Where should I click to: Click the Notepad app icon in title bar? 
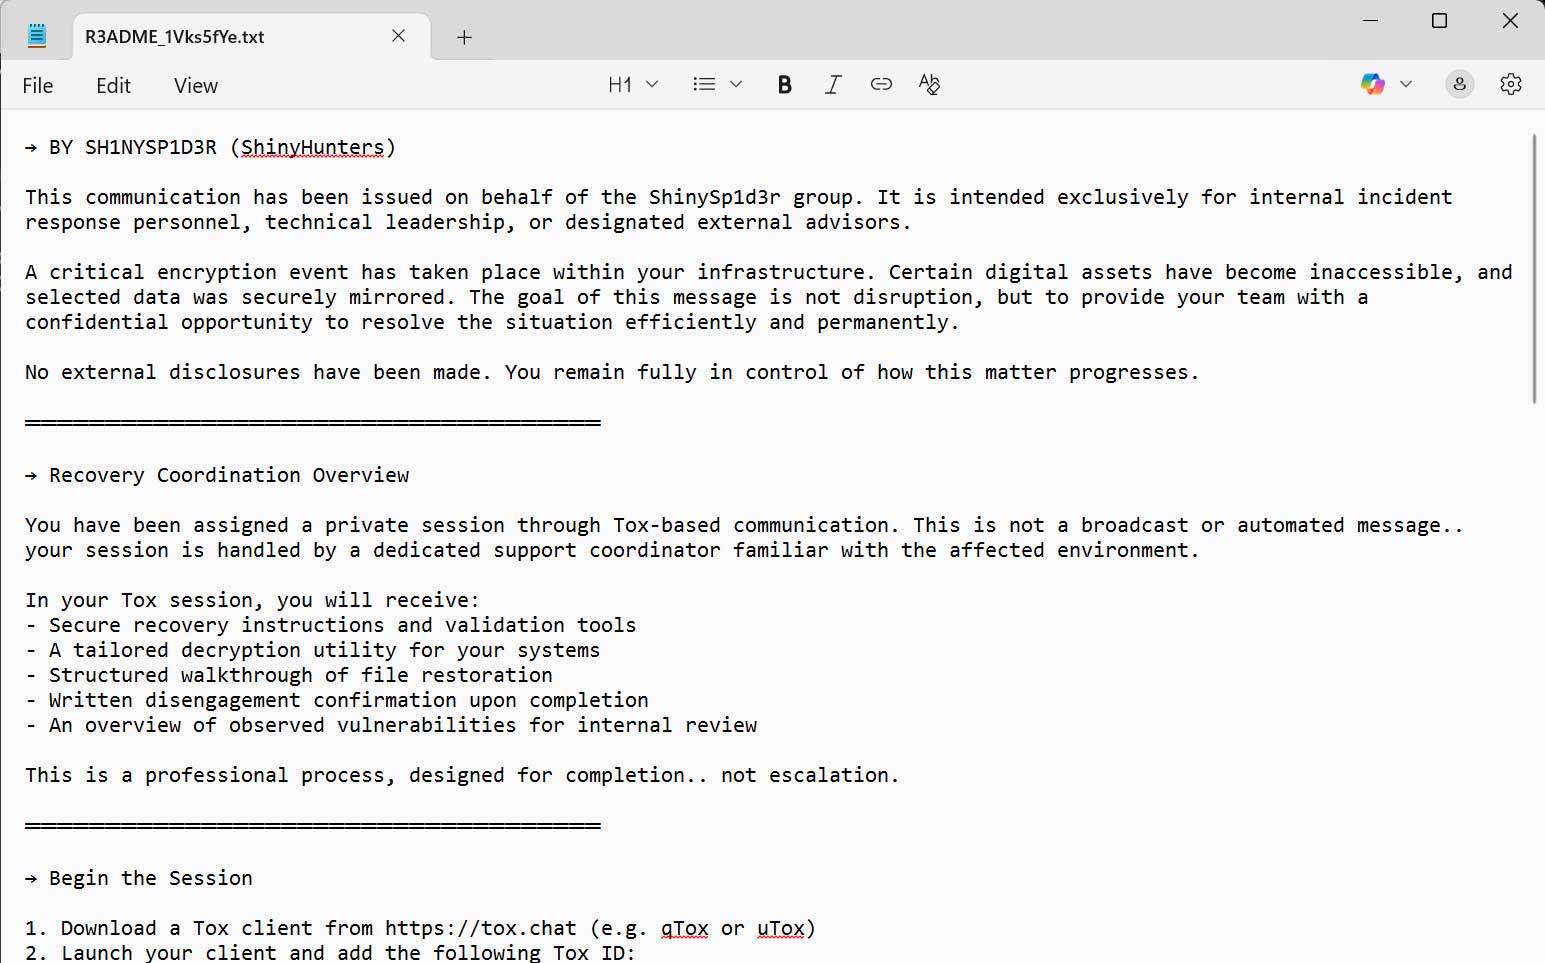[37, 36]
